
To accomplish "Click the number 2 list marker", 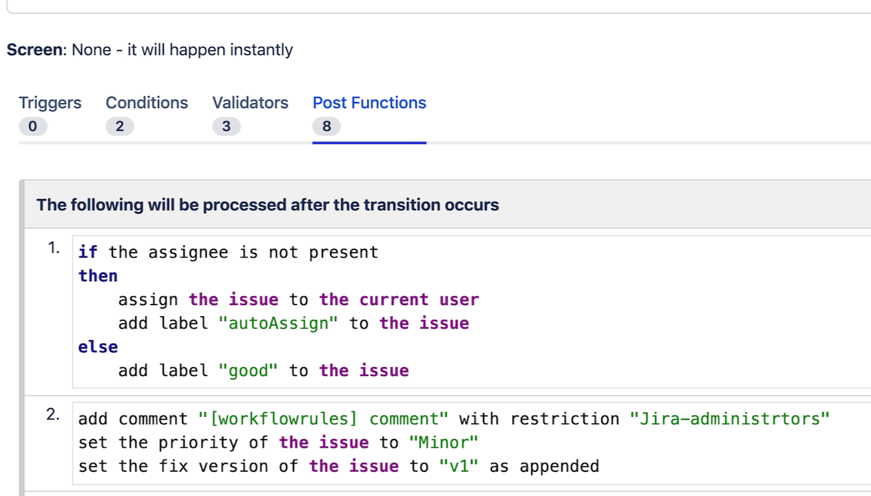I will tap(53, 415).
